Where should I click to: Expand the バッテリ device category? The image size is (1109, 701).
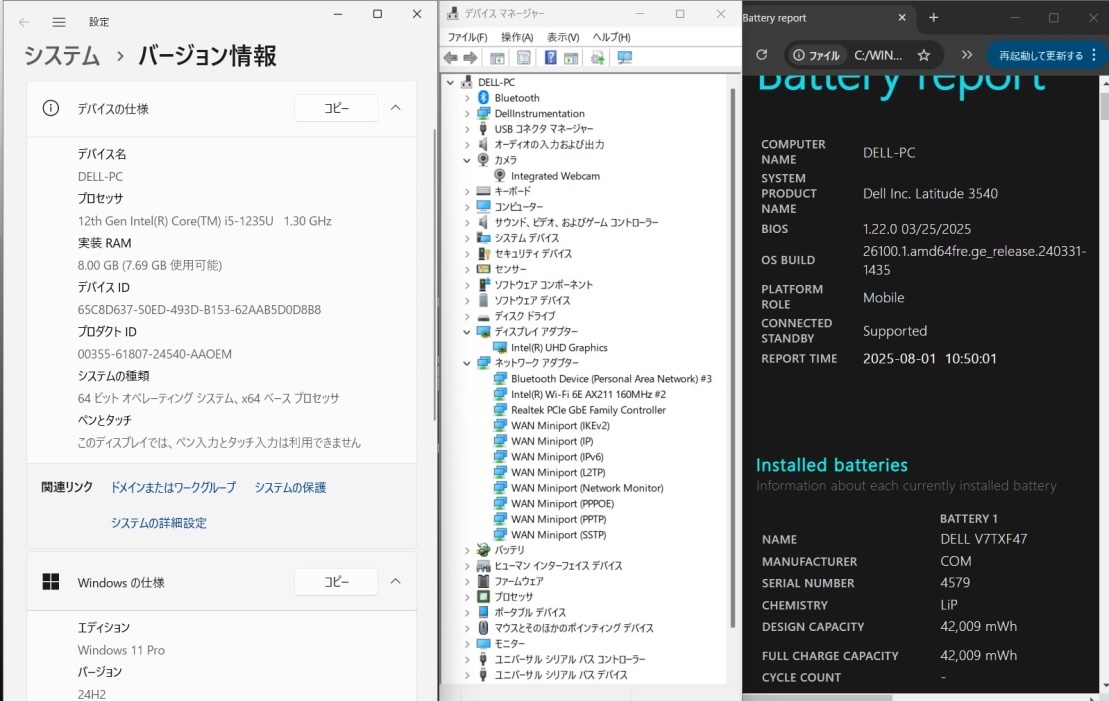[467, 550]
